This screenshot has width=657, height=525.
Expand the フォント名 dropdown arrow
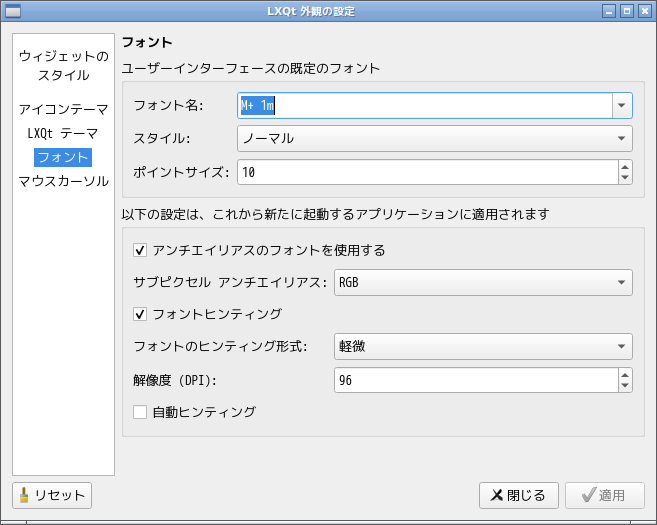tap(622, 105)
